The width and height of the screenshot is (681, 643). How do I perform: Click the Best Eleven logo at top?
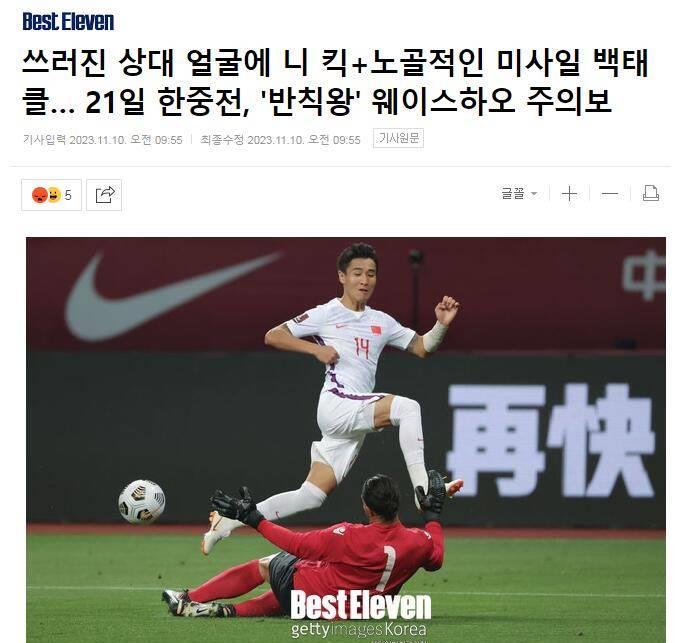coord(68,21)
